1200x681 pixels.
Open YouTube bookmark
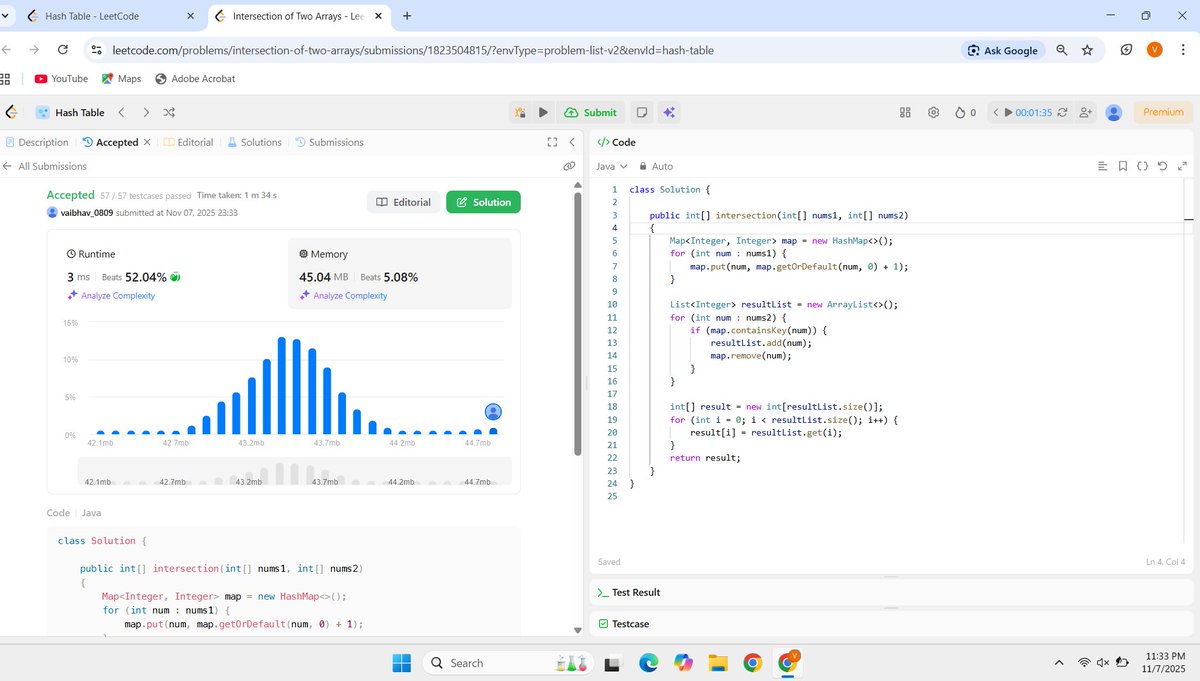[x=61, y=78]
